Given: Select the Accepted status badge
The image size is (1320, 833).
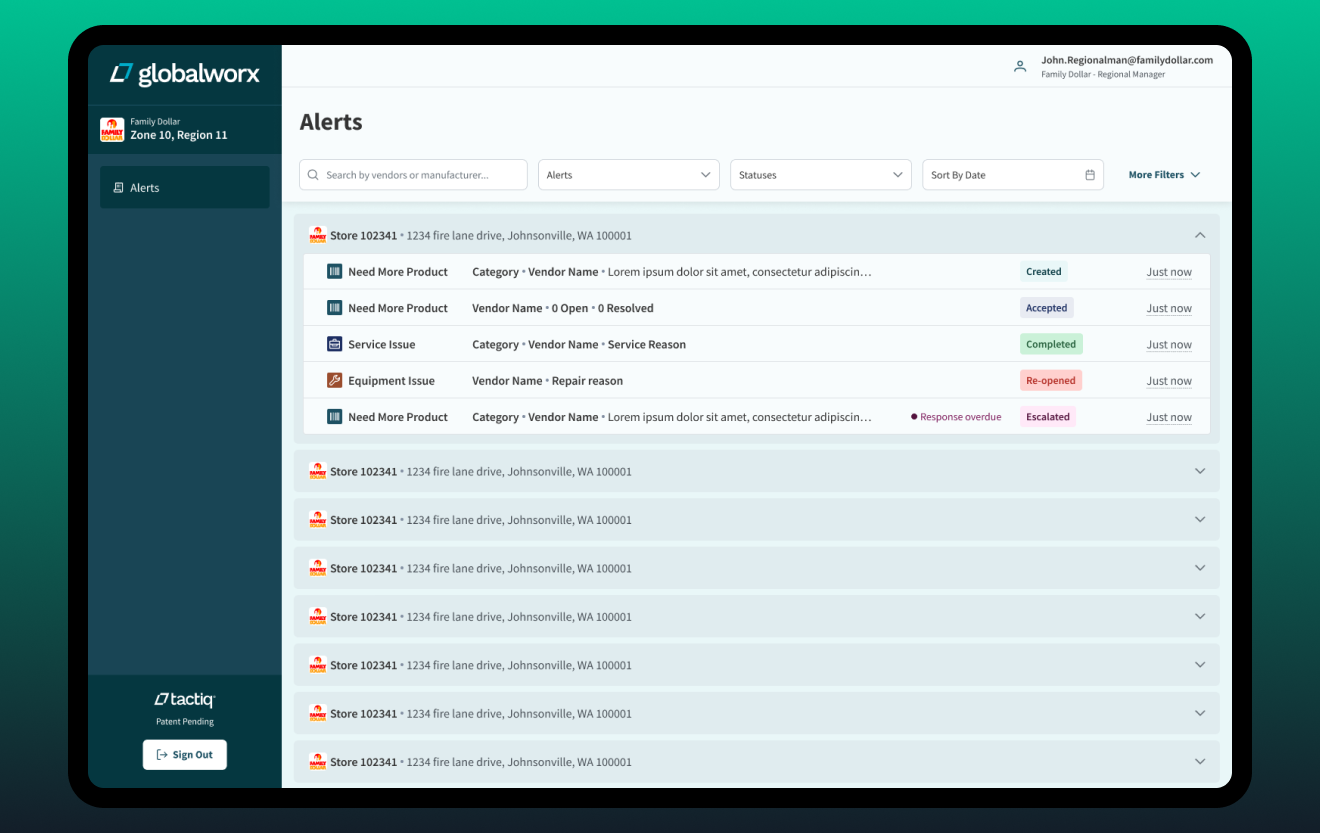Looking at the screenshot, I should click(1047, 308).
